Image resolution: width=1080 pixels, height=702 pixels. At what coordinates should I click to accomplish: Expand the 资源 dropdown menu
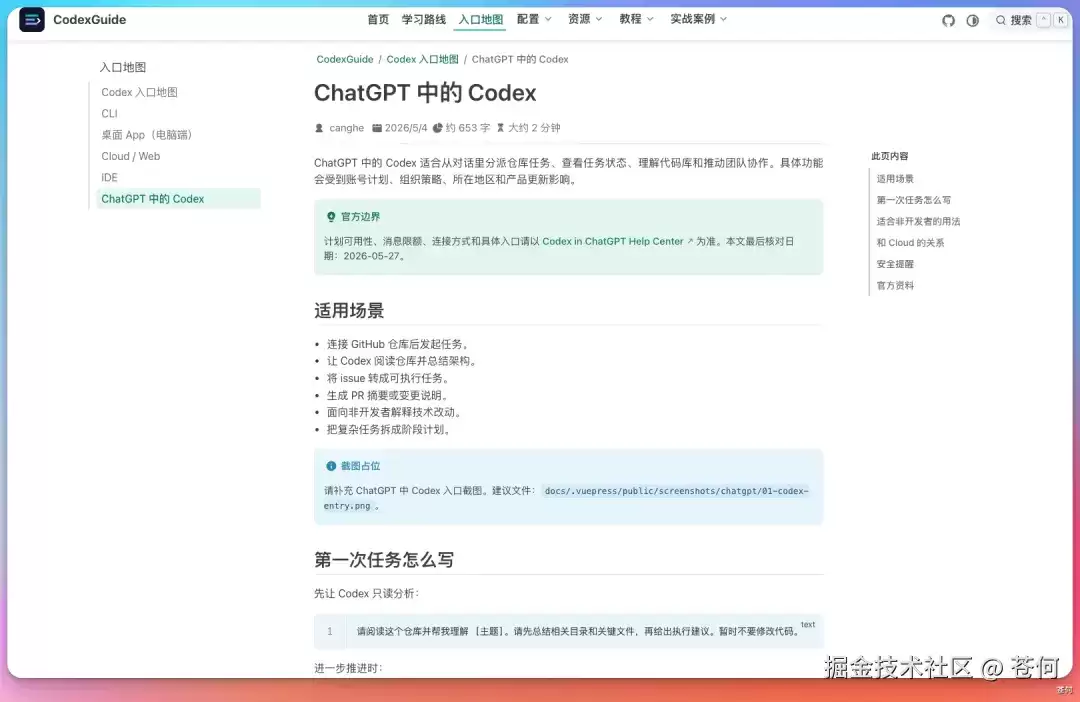(x=585, y=19)
